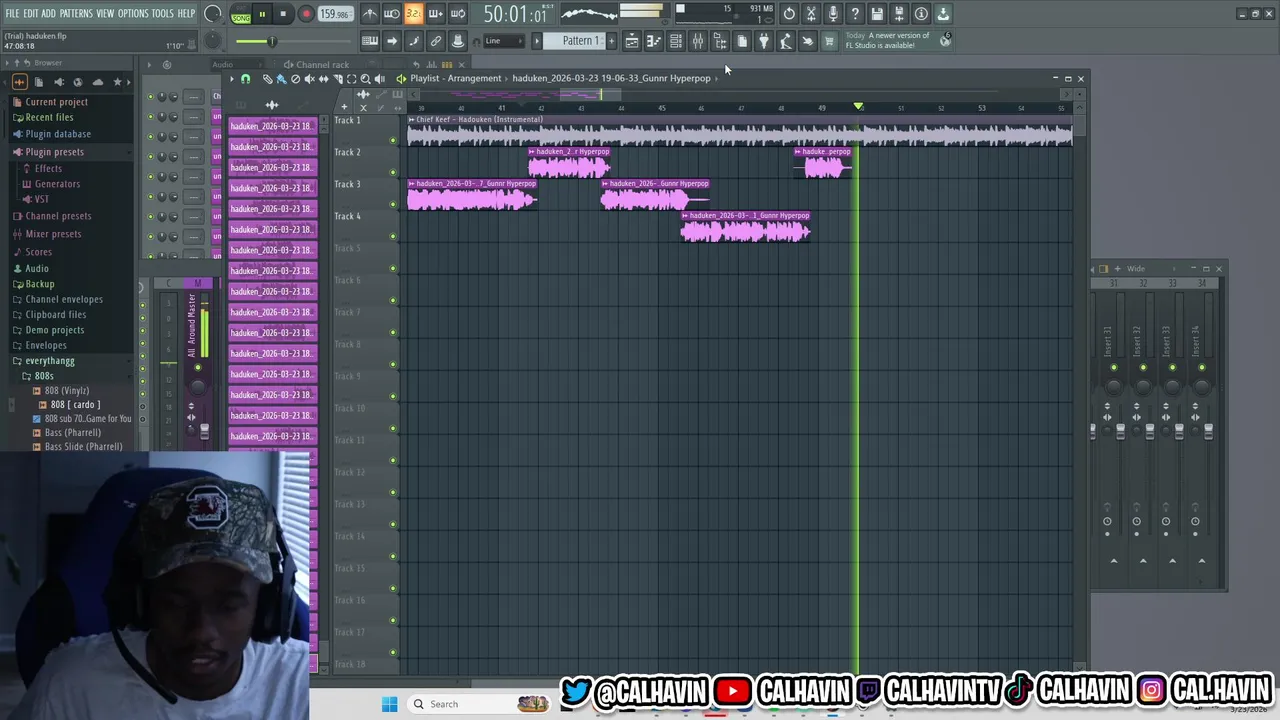Image resolution: width=1280 pixels, height=720 pixels.
Task: Open Windows Start menu on taskbar
Action: [389, 704]
